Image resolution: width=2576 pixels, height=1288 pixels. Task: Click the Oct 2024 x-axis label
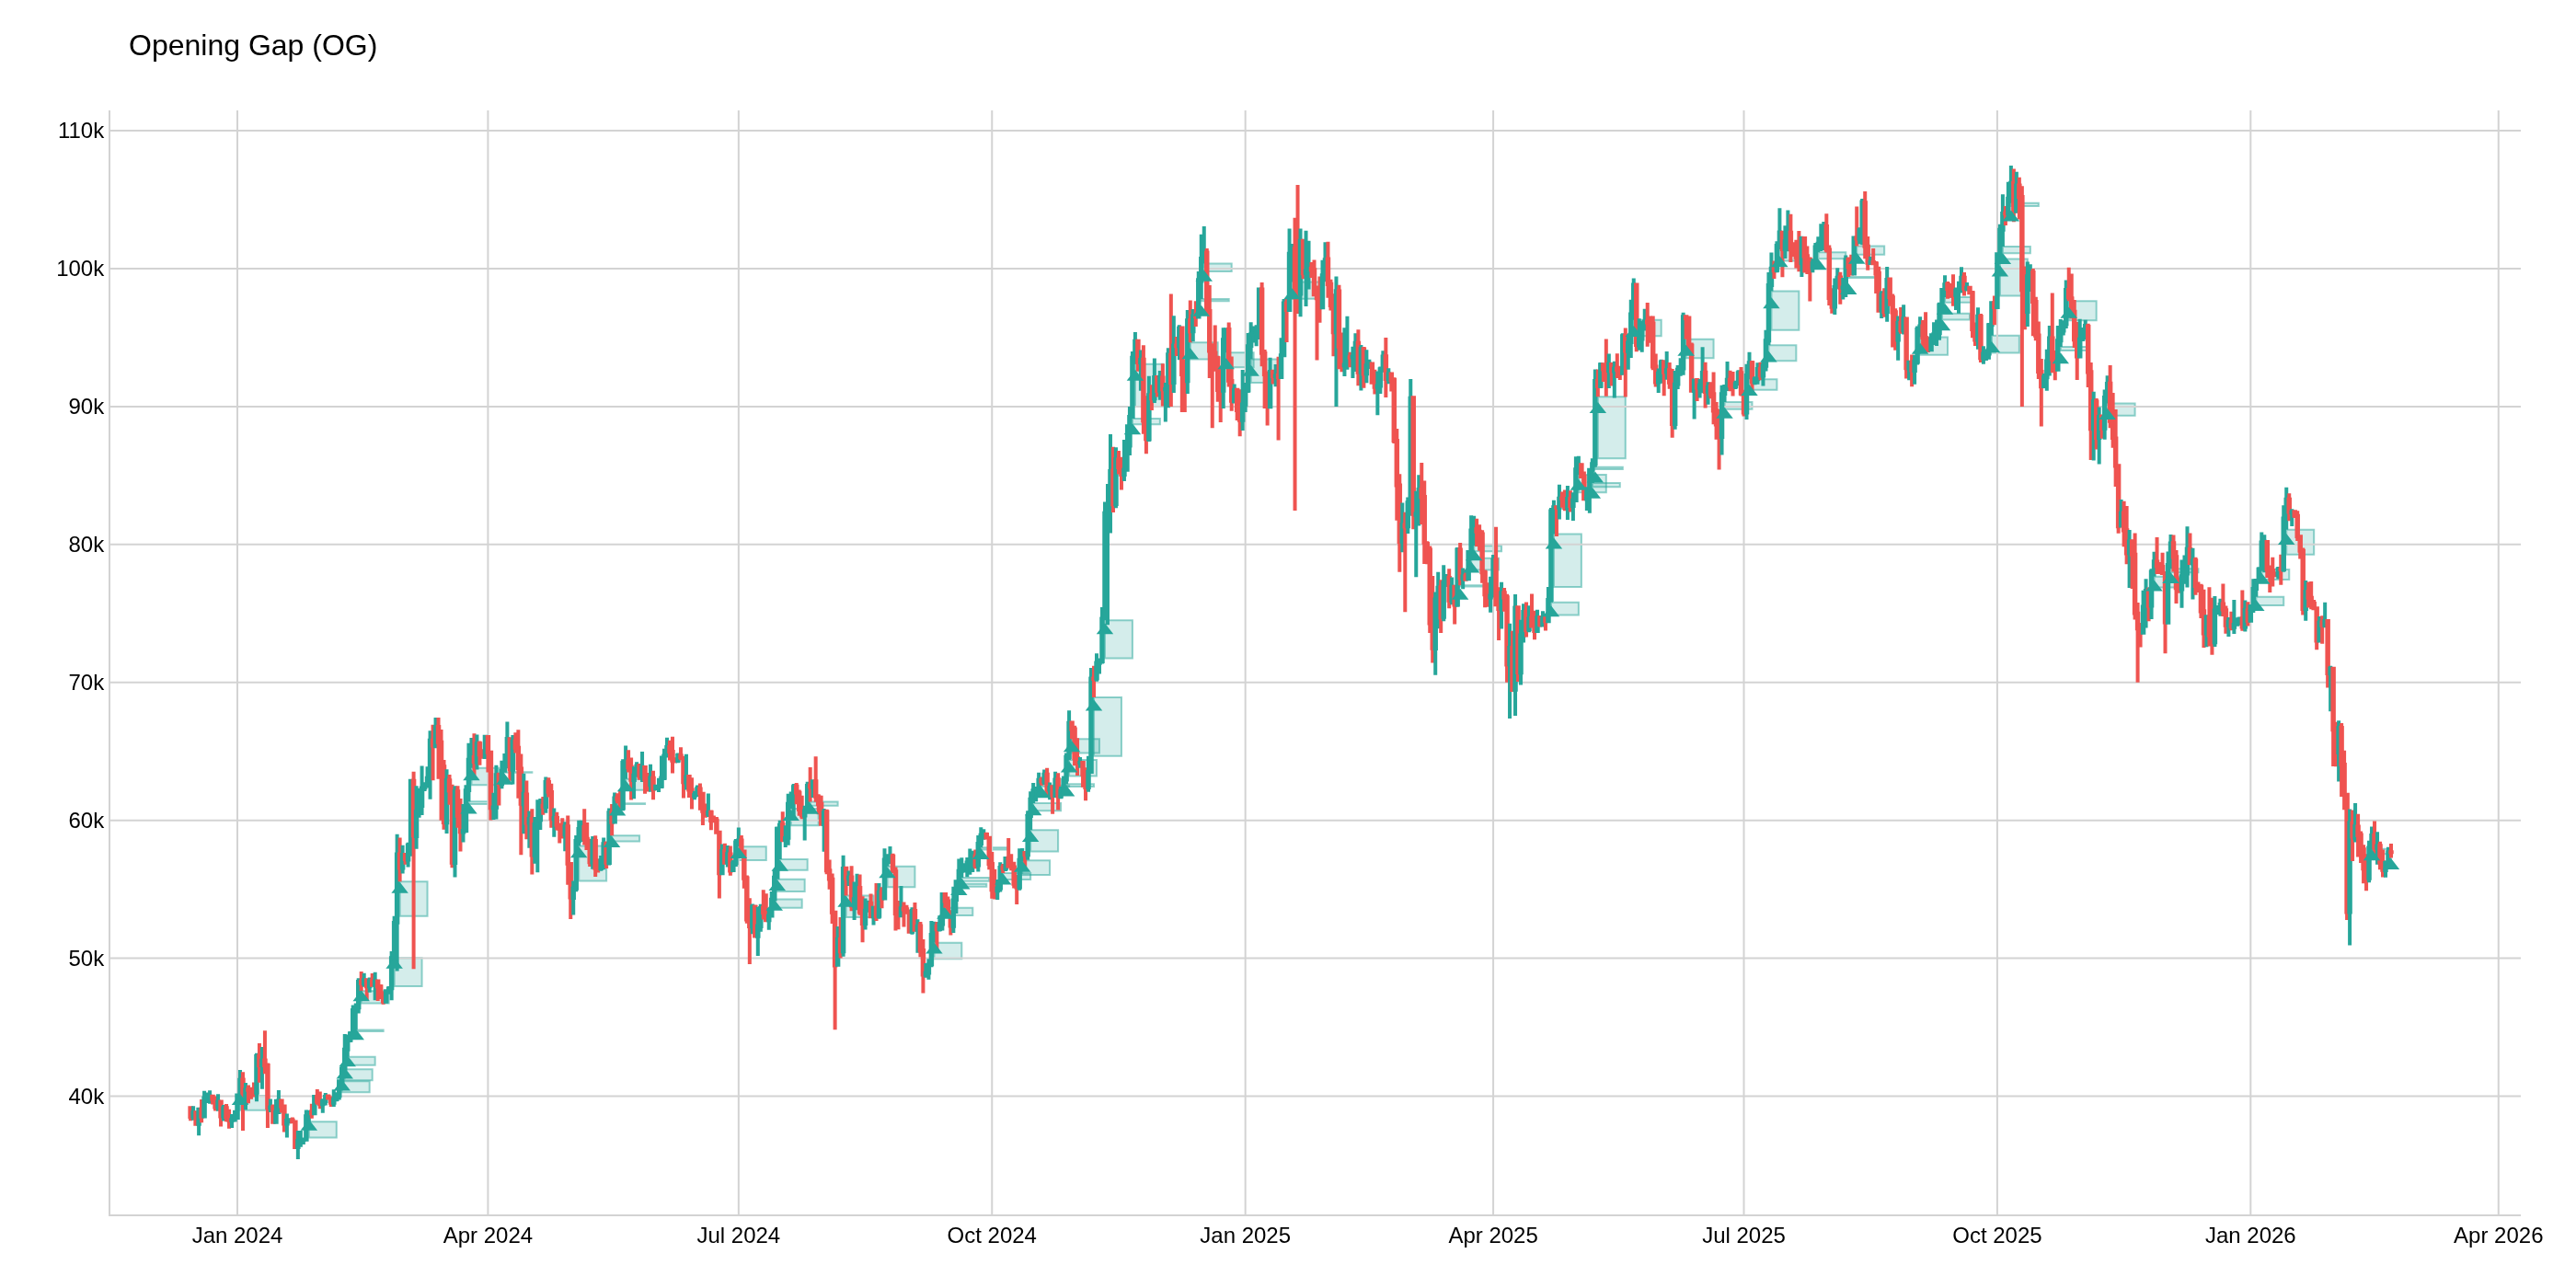(991, 1236)
